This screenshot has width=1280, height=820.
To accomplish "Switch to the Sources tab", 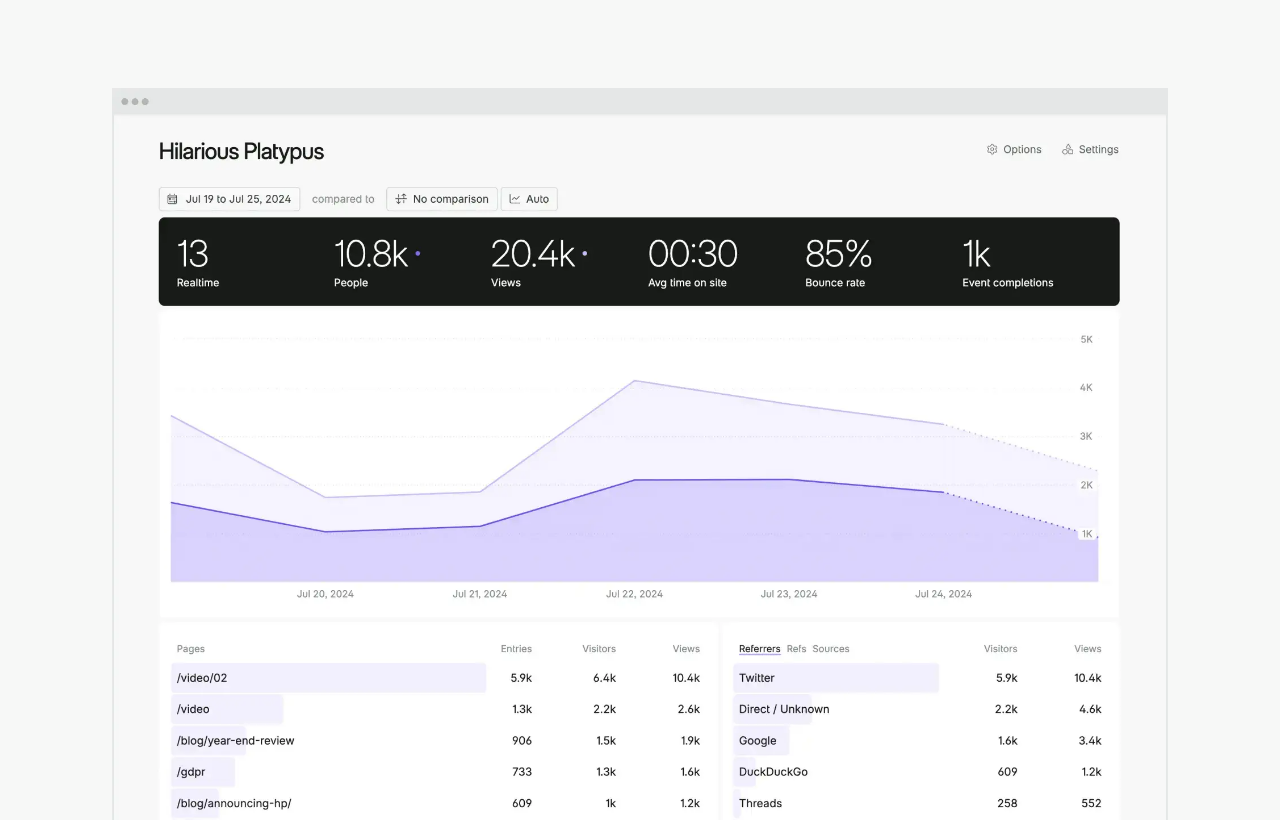I will (831, 649).
